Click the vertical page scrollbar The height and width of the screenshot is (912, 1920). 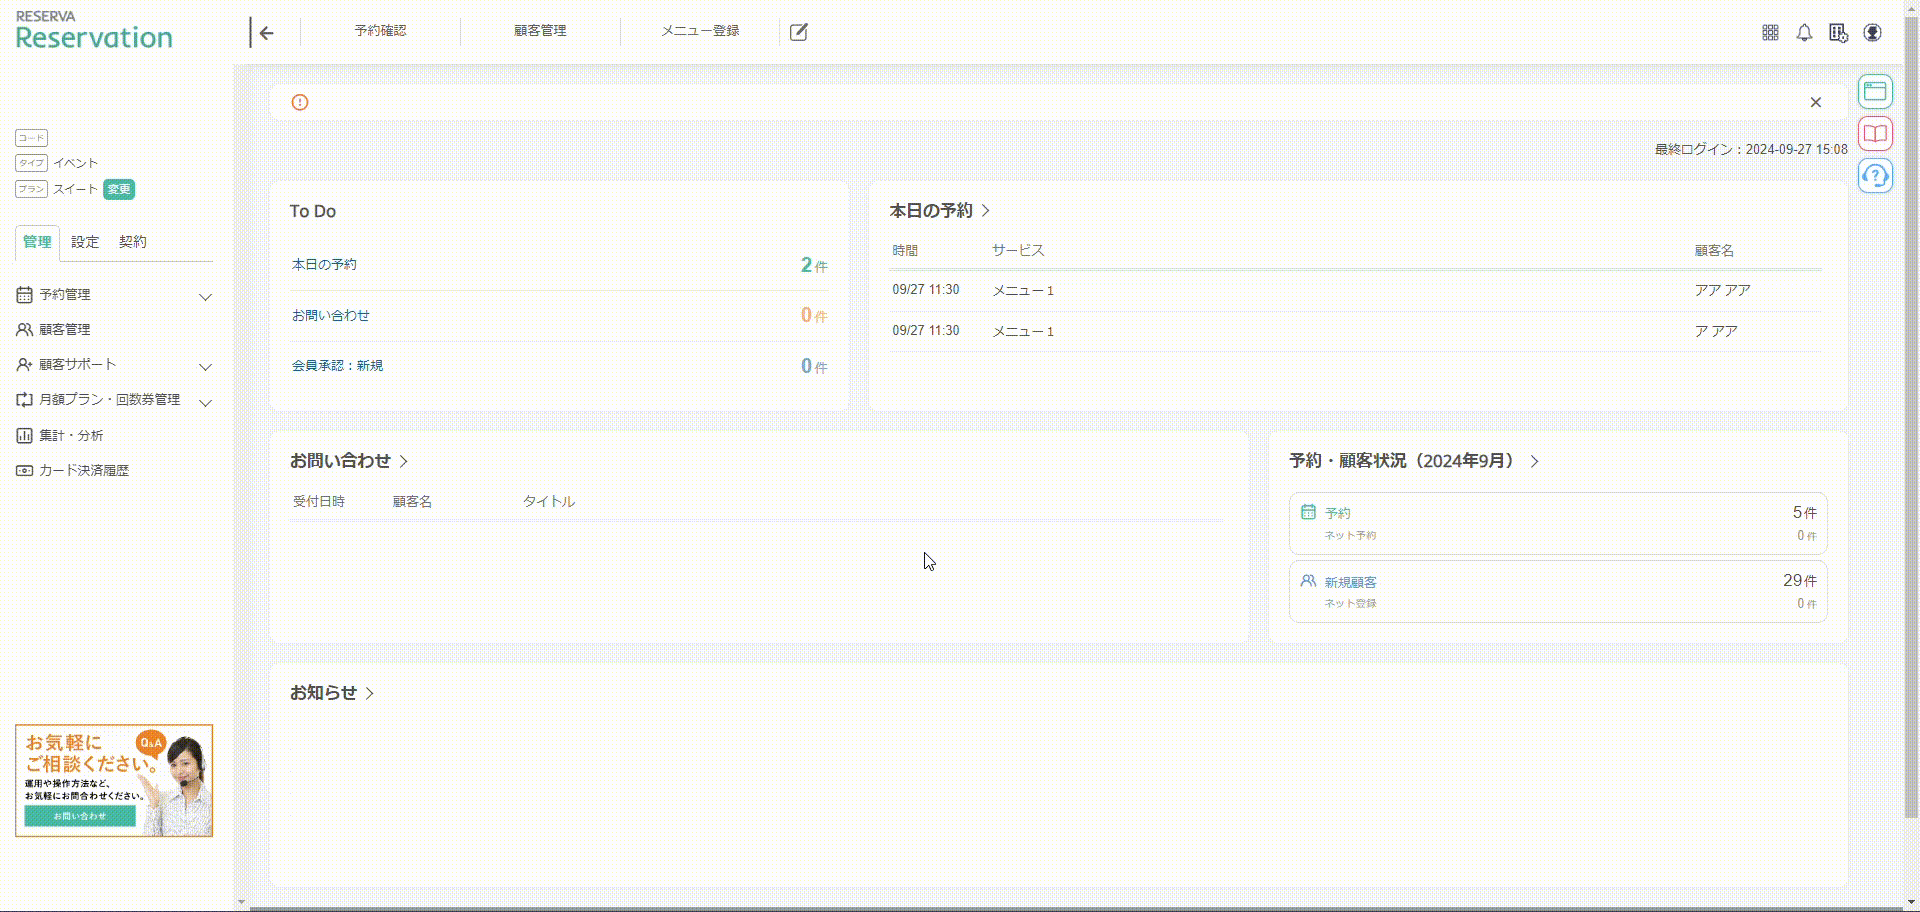pyautogui.click(x=1911, y=420)
